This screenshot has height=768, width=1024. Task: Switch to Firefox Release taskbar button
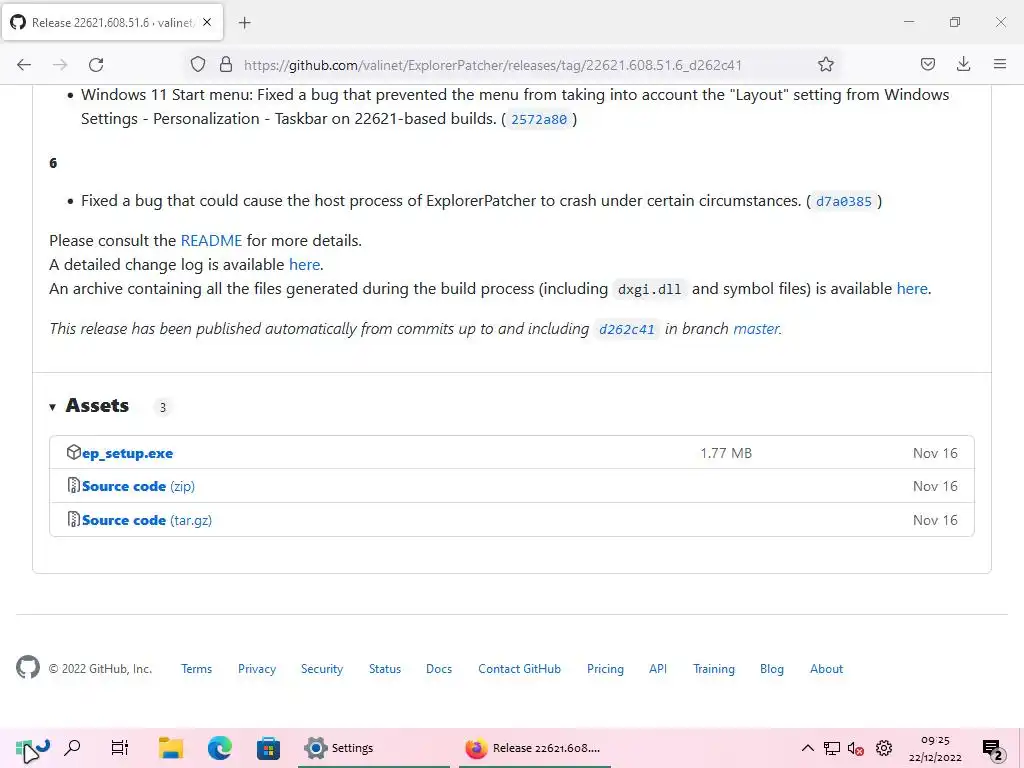[x=535, y=748]
